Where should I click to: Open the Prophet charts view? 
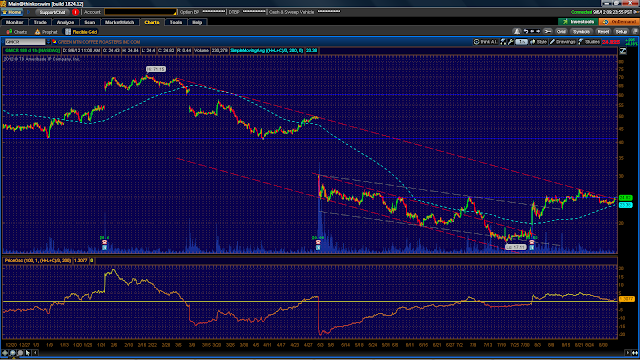tap(46, 32)
